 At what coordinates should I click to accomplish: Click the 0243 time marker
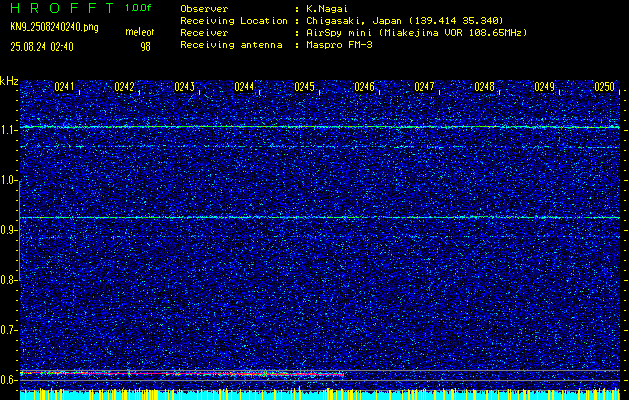pos(185,87)
